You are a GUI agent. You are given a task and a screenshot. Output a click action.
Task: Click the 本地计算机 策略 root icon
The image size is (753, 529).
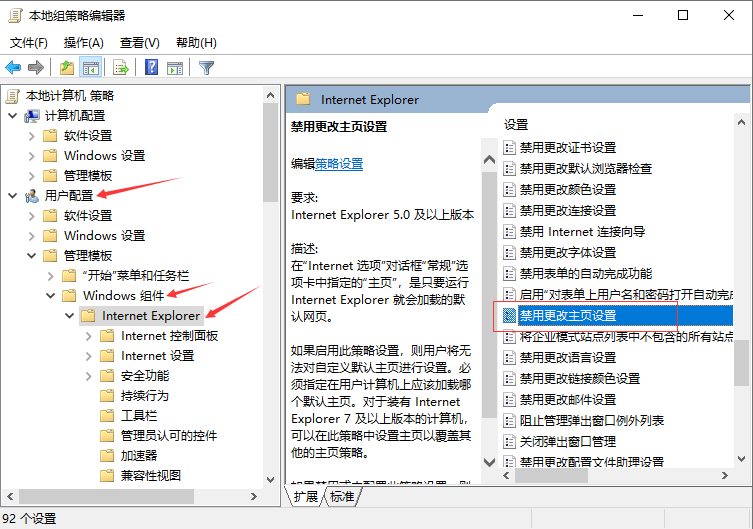pos(13,96)
